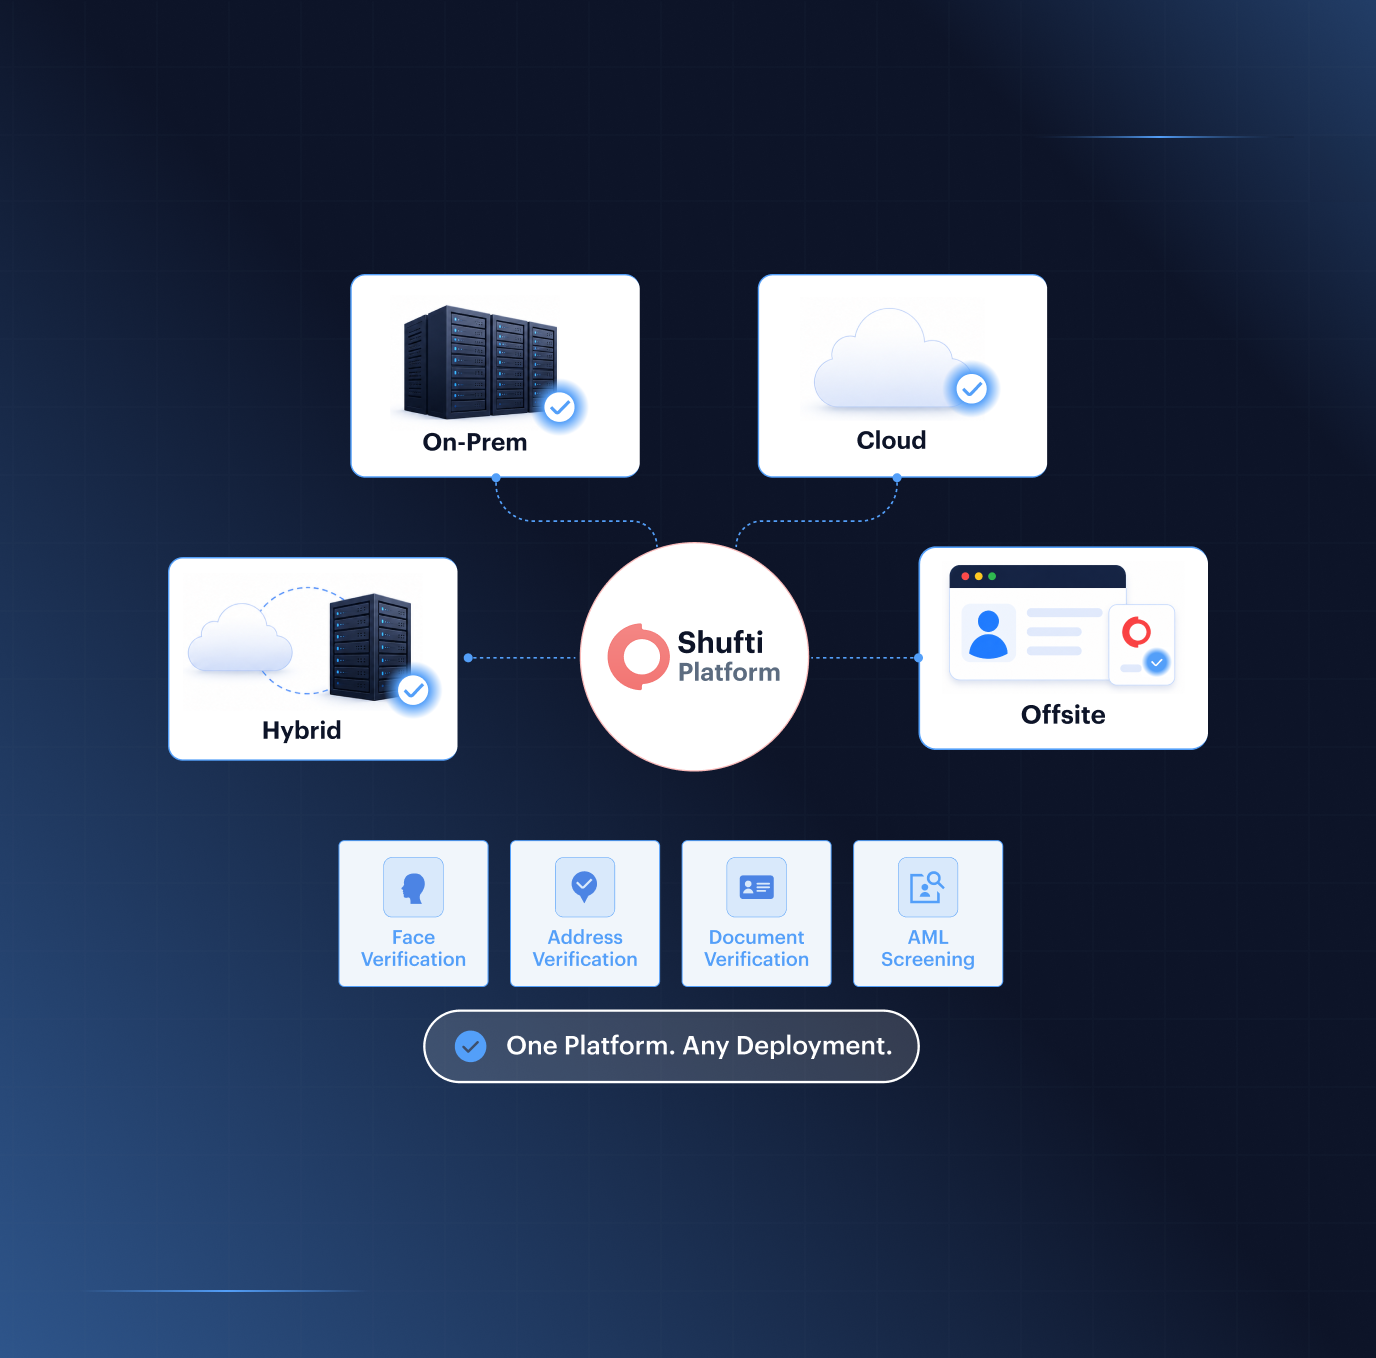Click the "Offsite" label text
The image size is (1376, 1358).
click(x=1063, y=715)
